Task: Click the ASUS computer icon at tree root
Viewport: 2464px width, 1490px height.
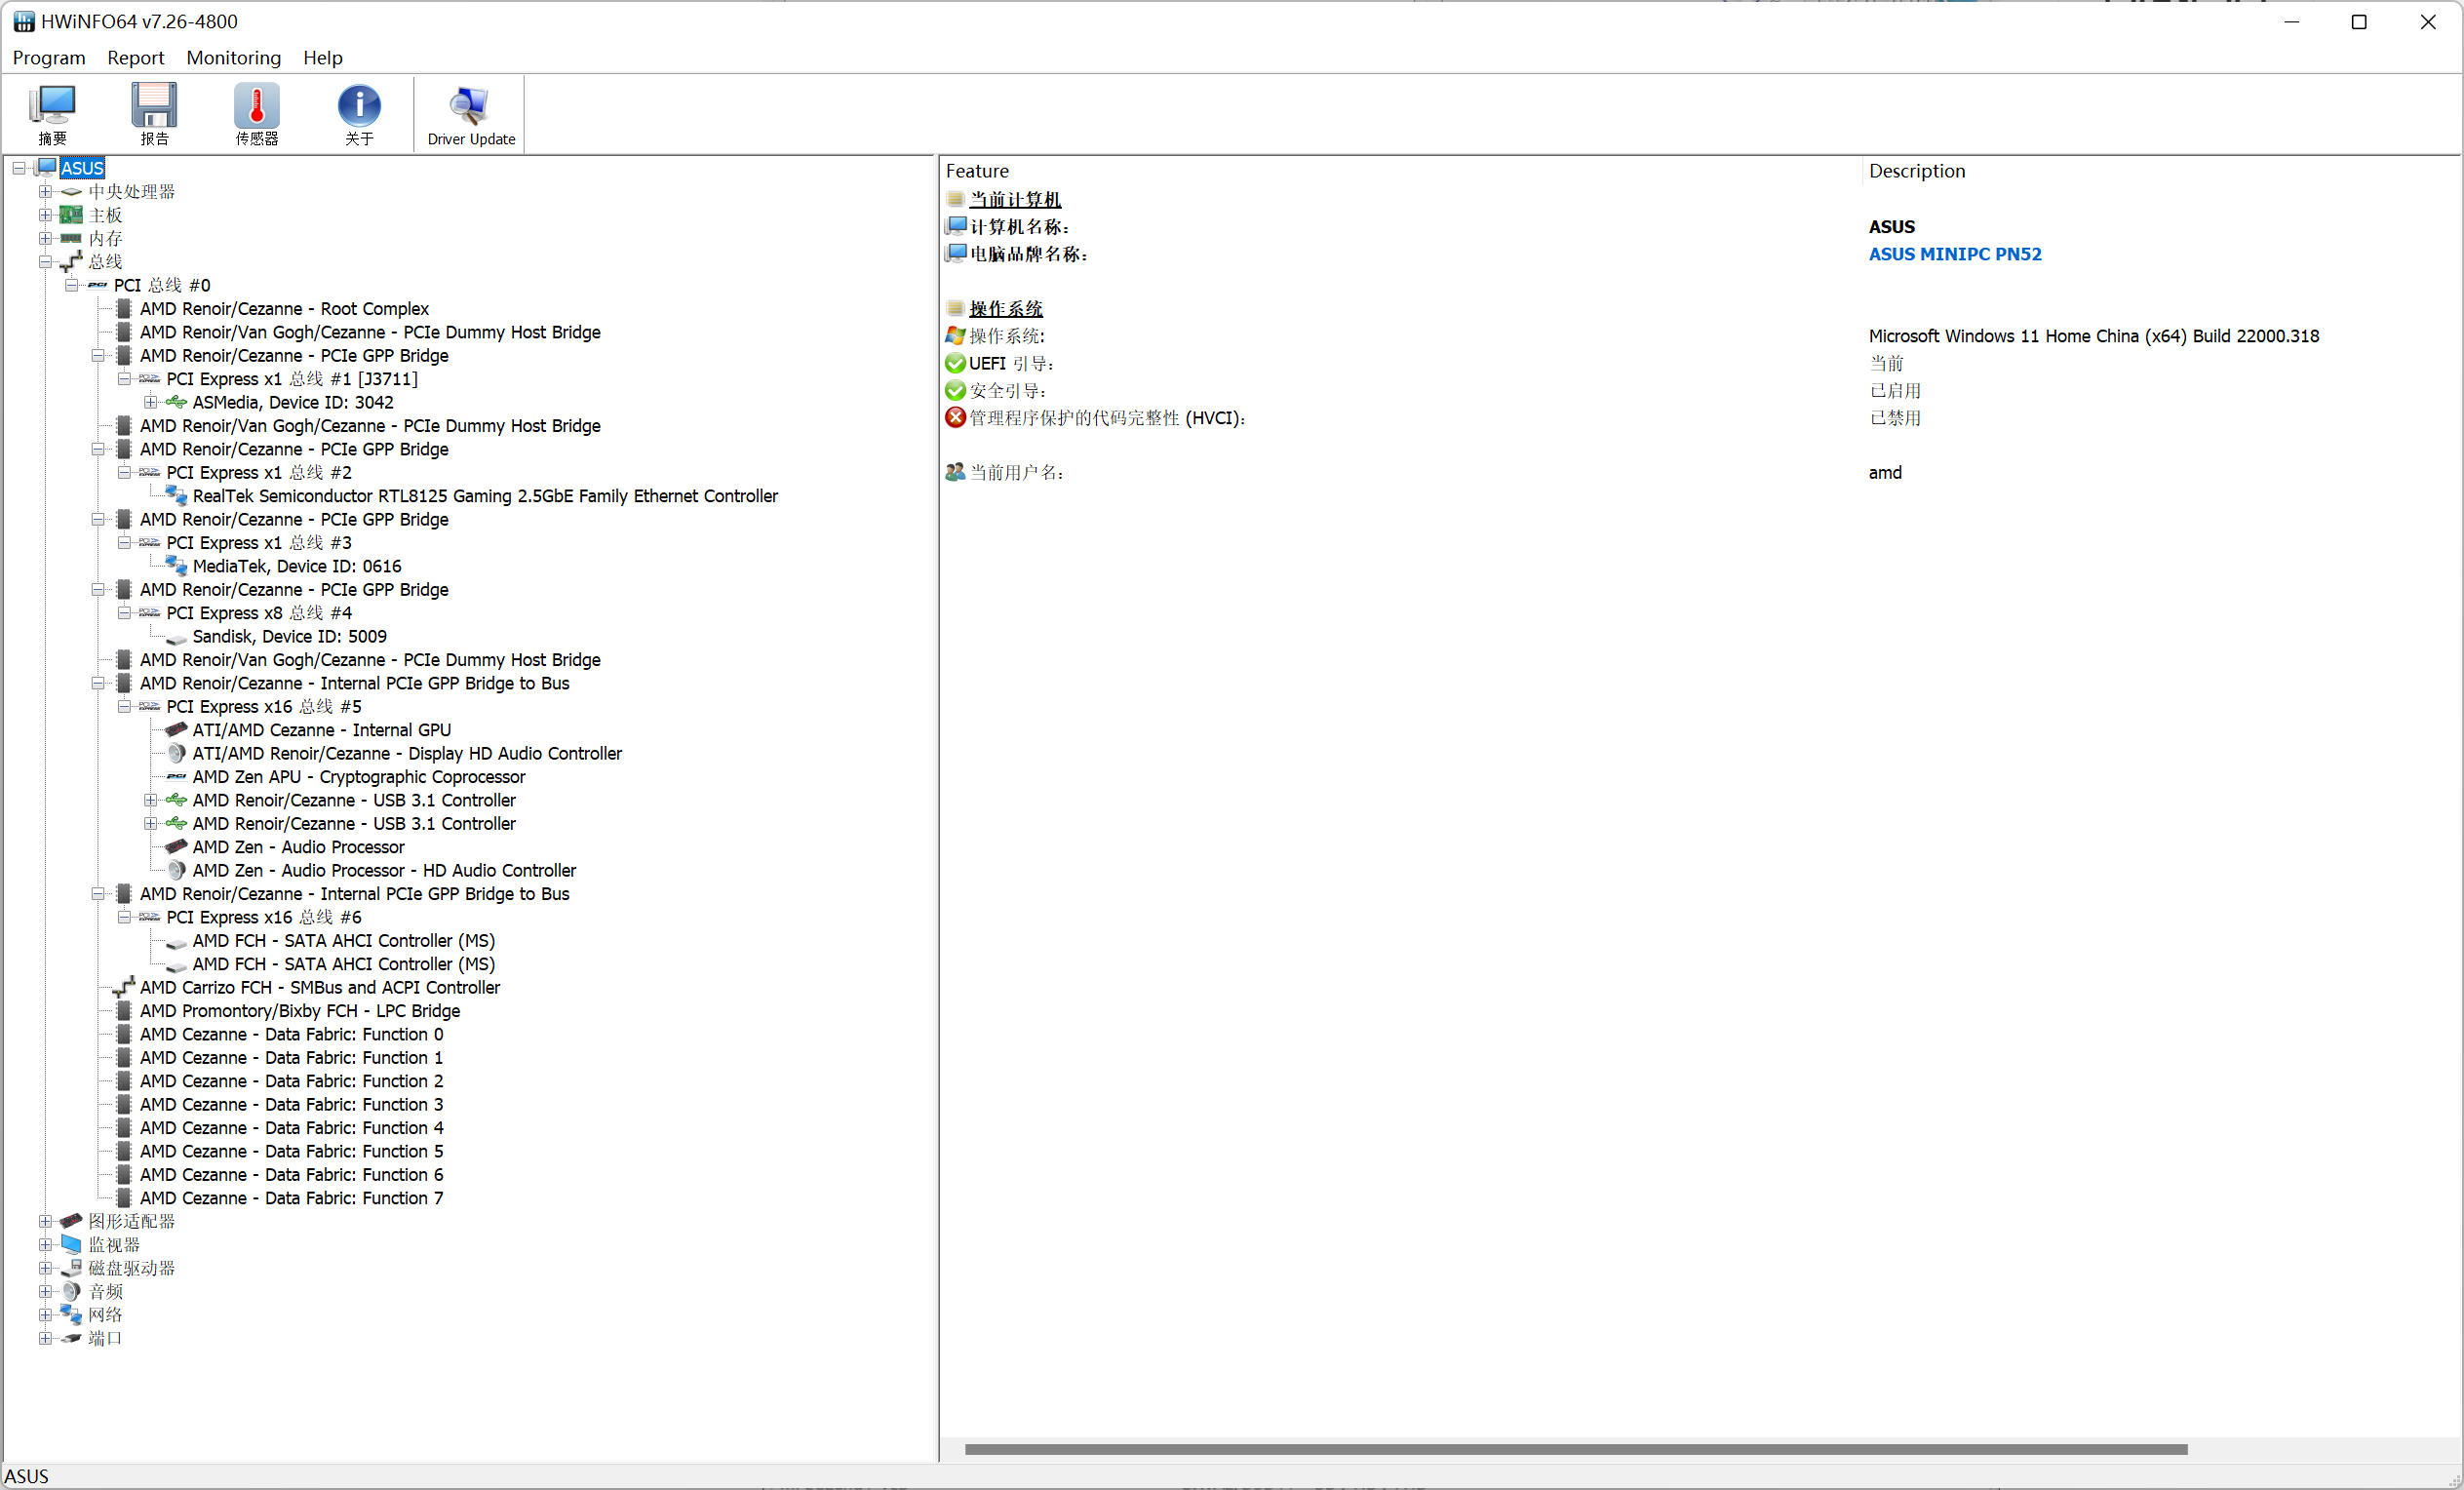Action: point(46,168)
